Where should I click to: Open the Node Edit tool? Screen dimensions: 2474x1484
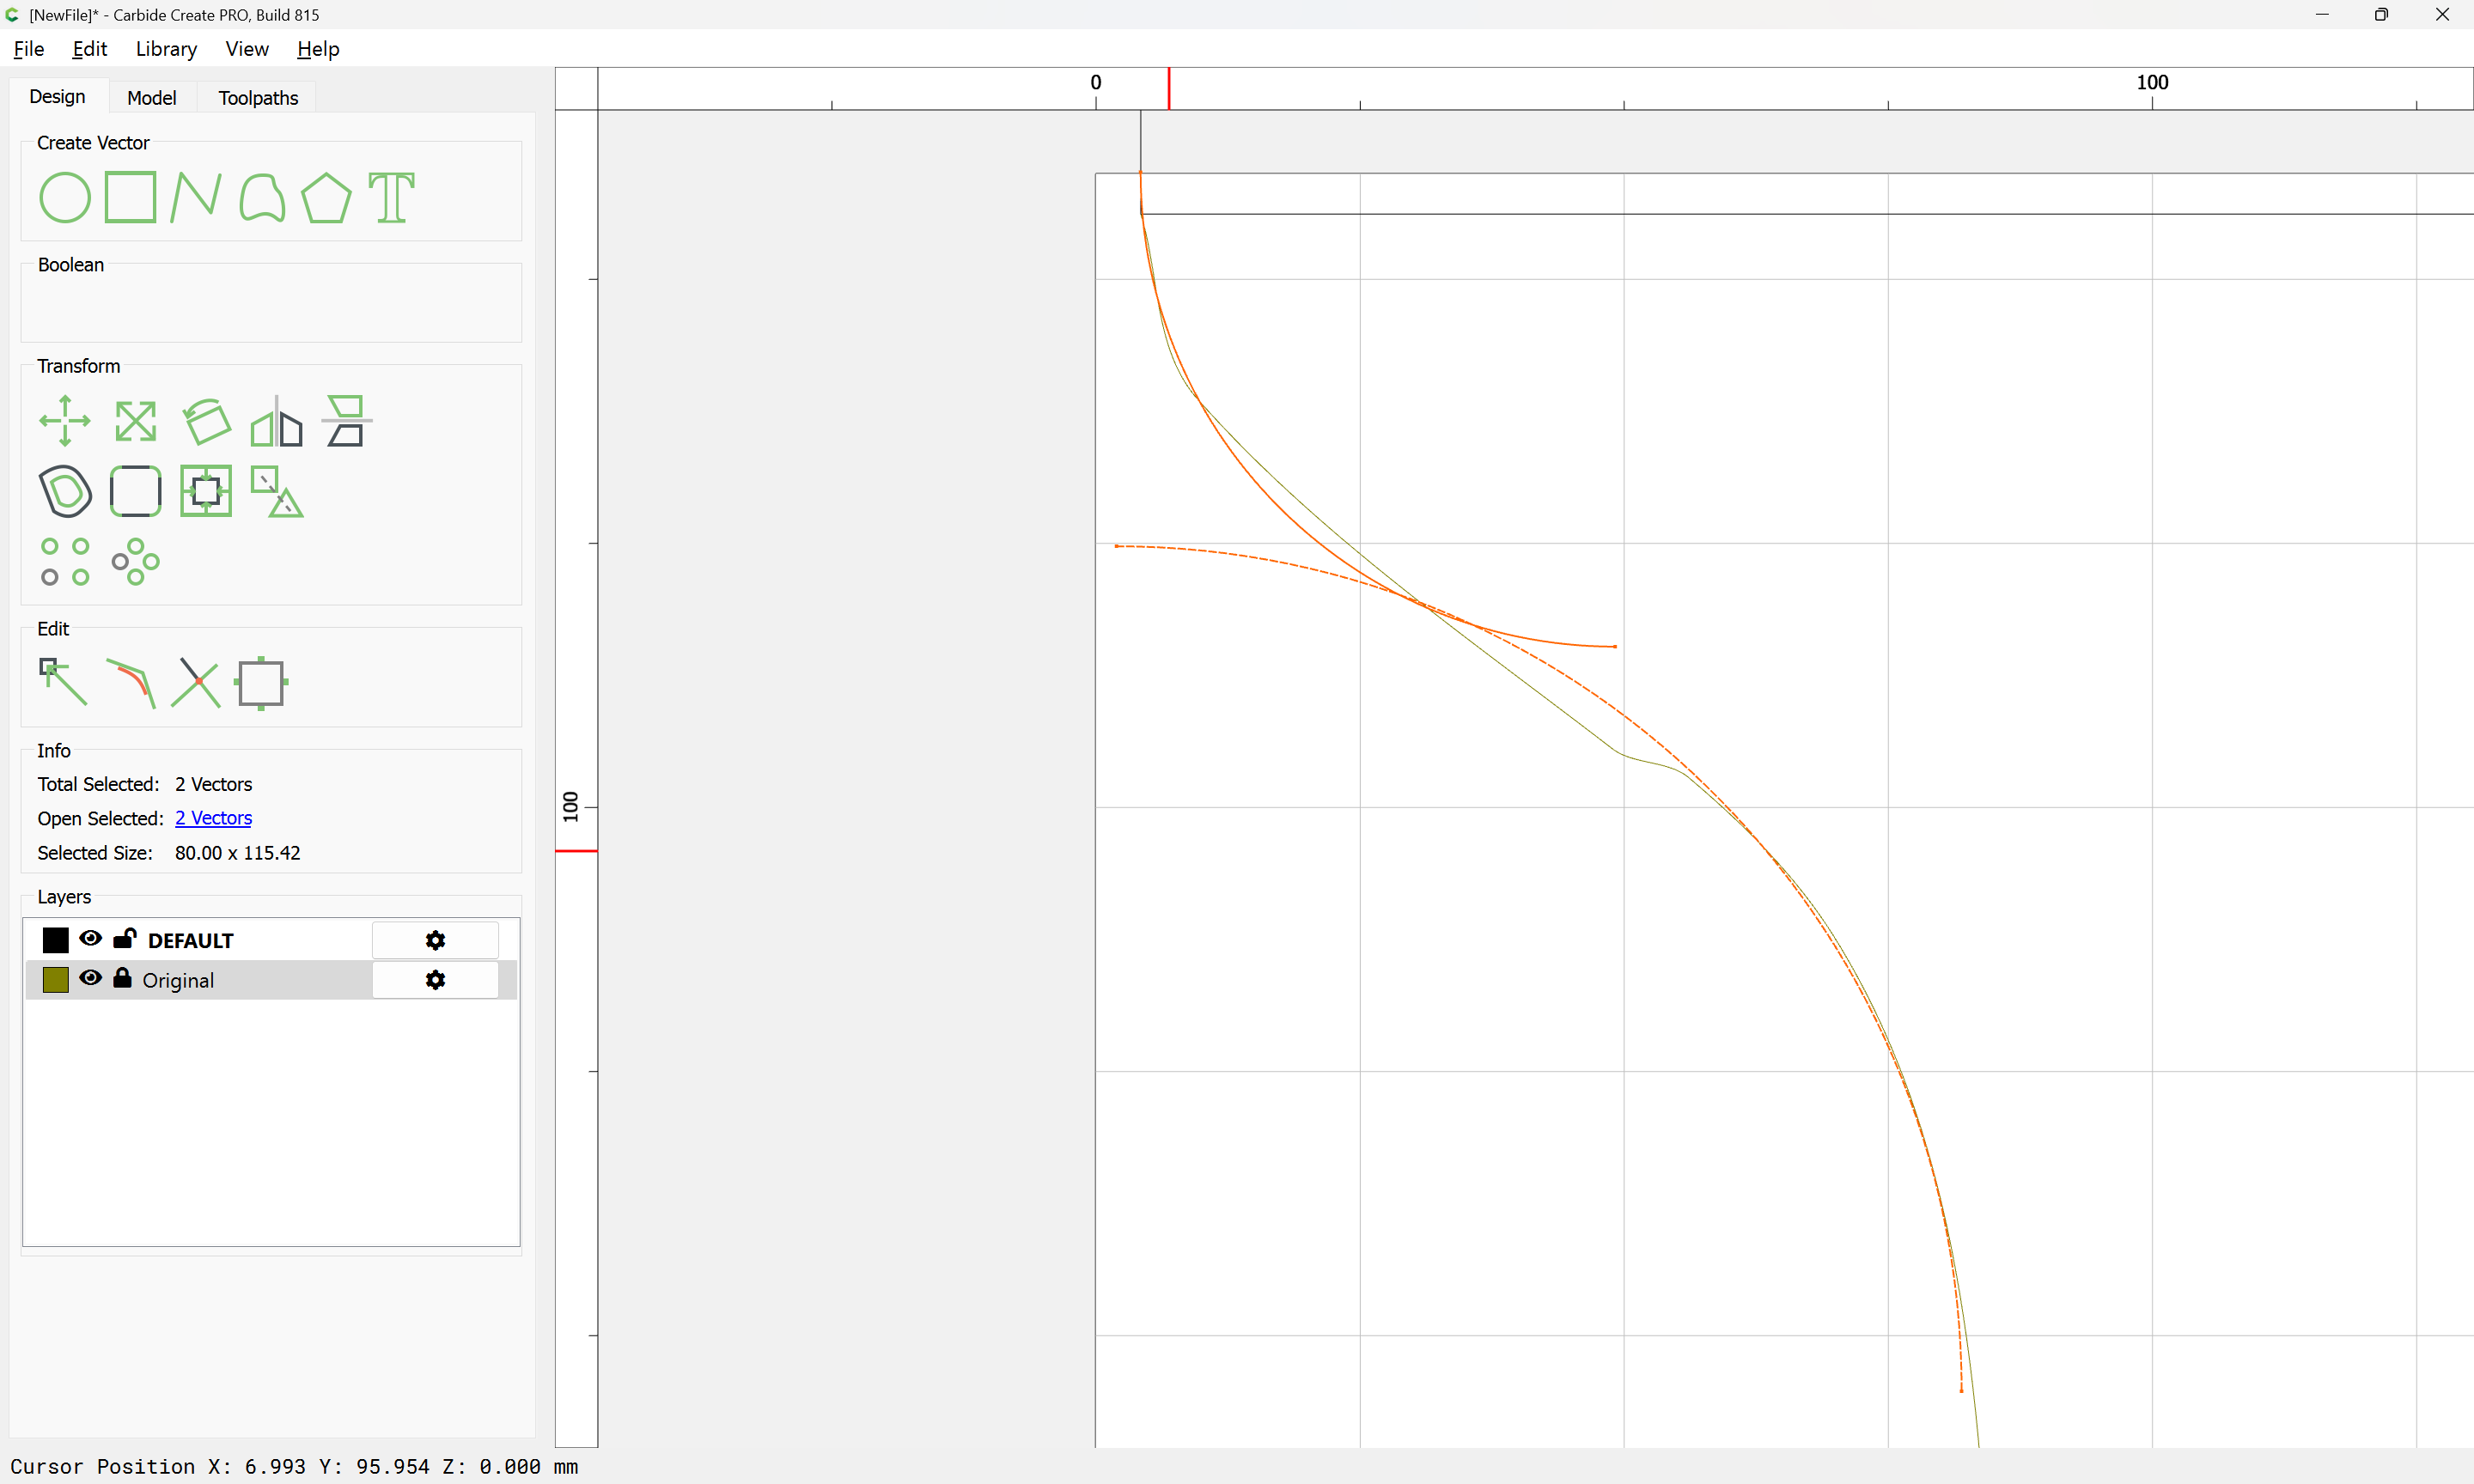63,683
